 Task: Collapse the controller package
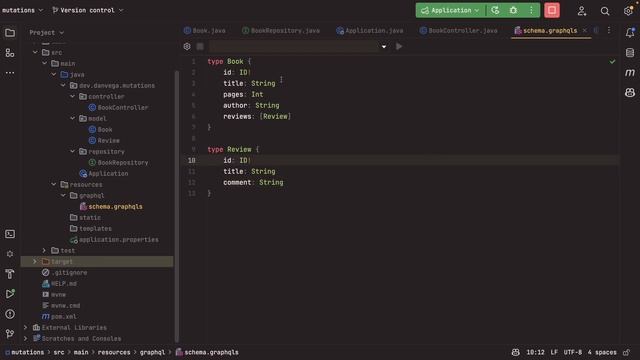click(73, 96)
